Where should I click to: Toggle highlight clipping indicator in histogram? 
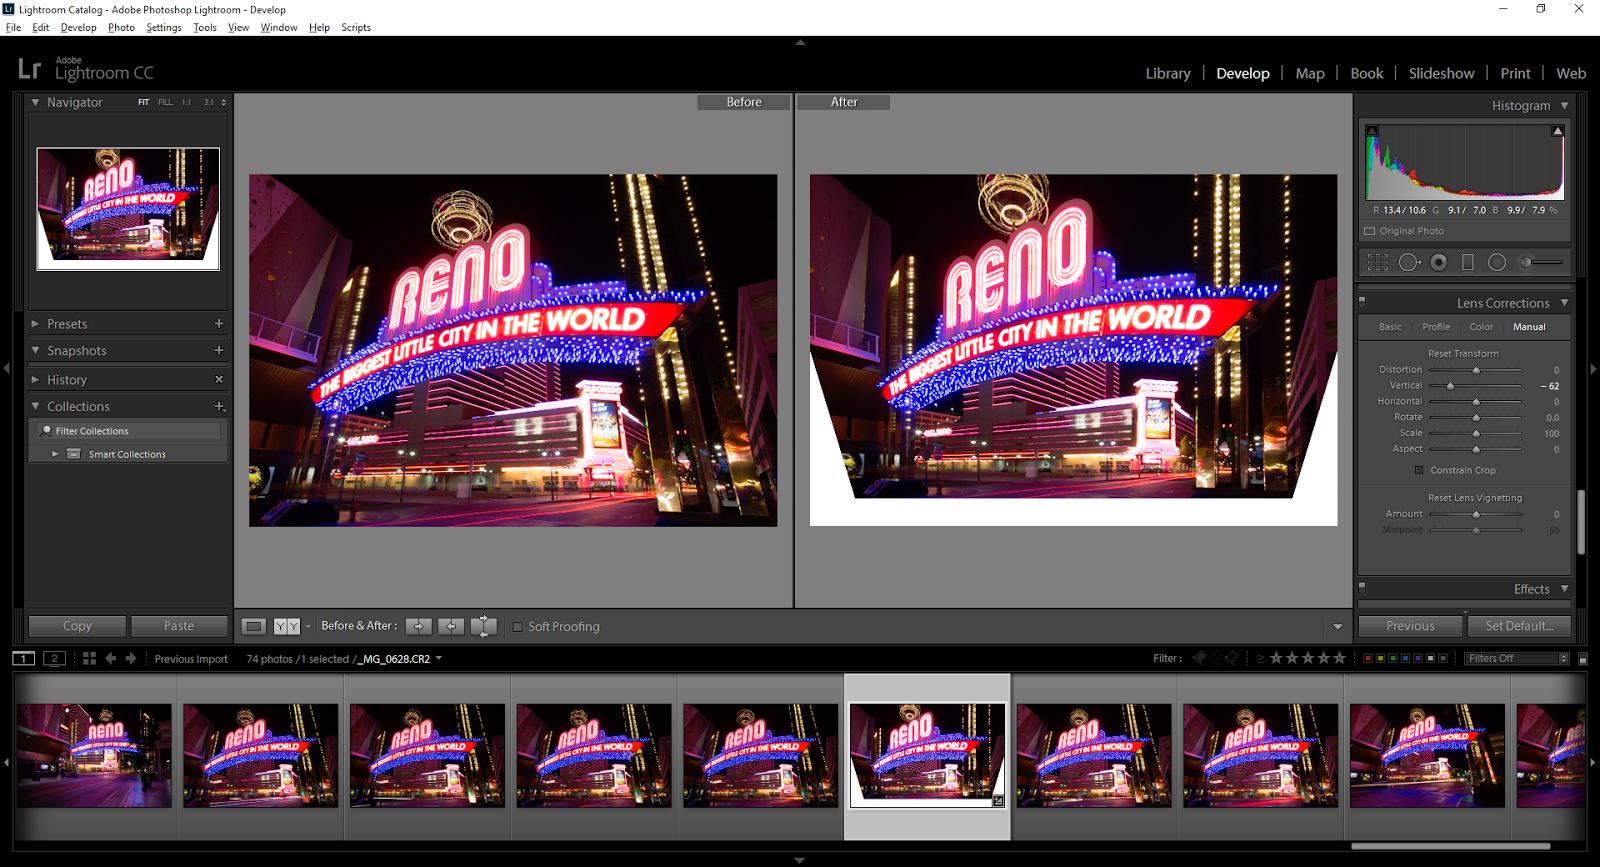[1557, 131]
